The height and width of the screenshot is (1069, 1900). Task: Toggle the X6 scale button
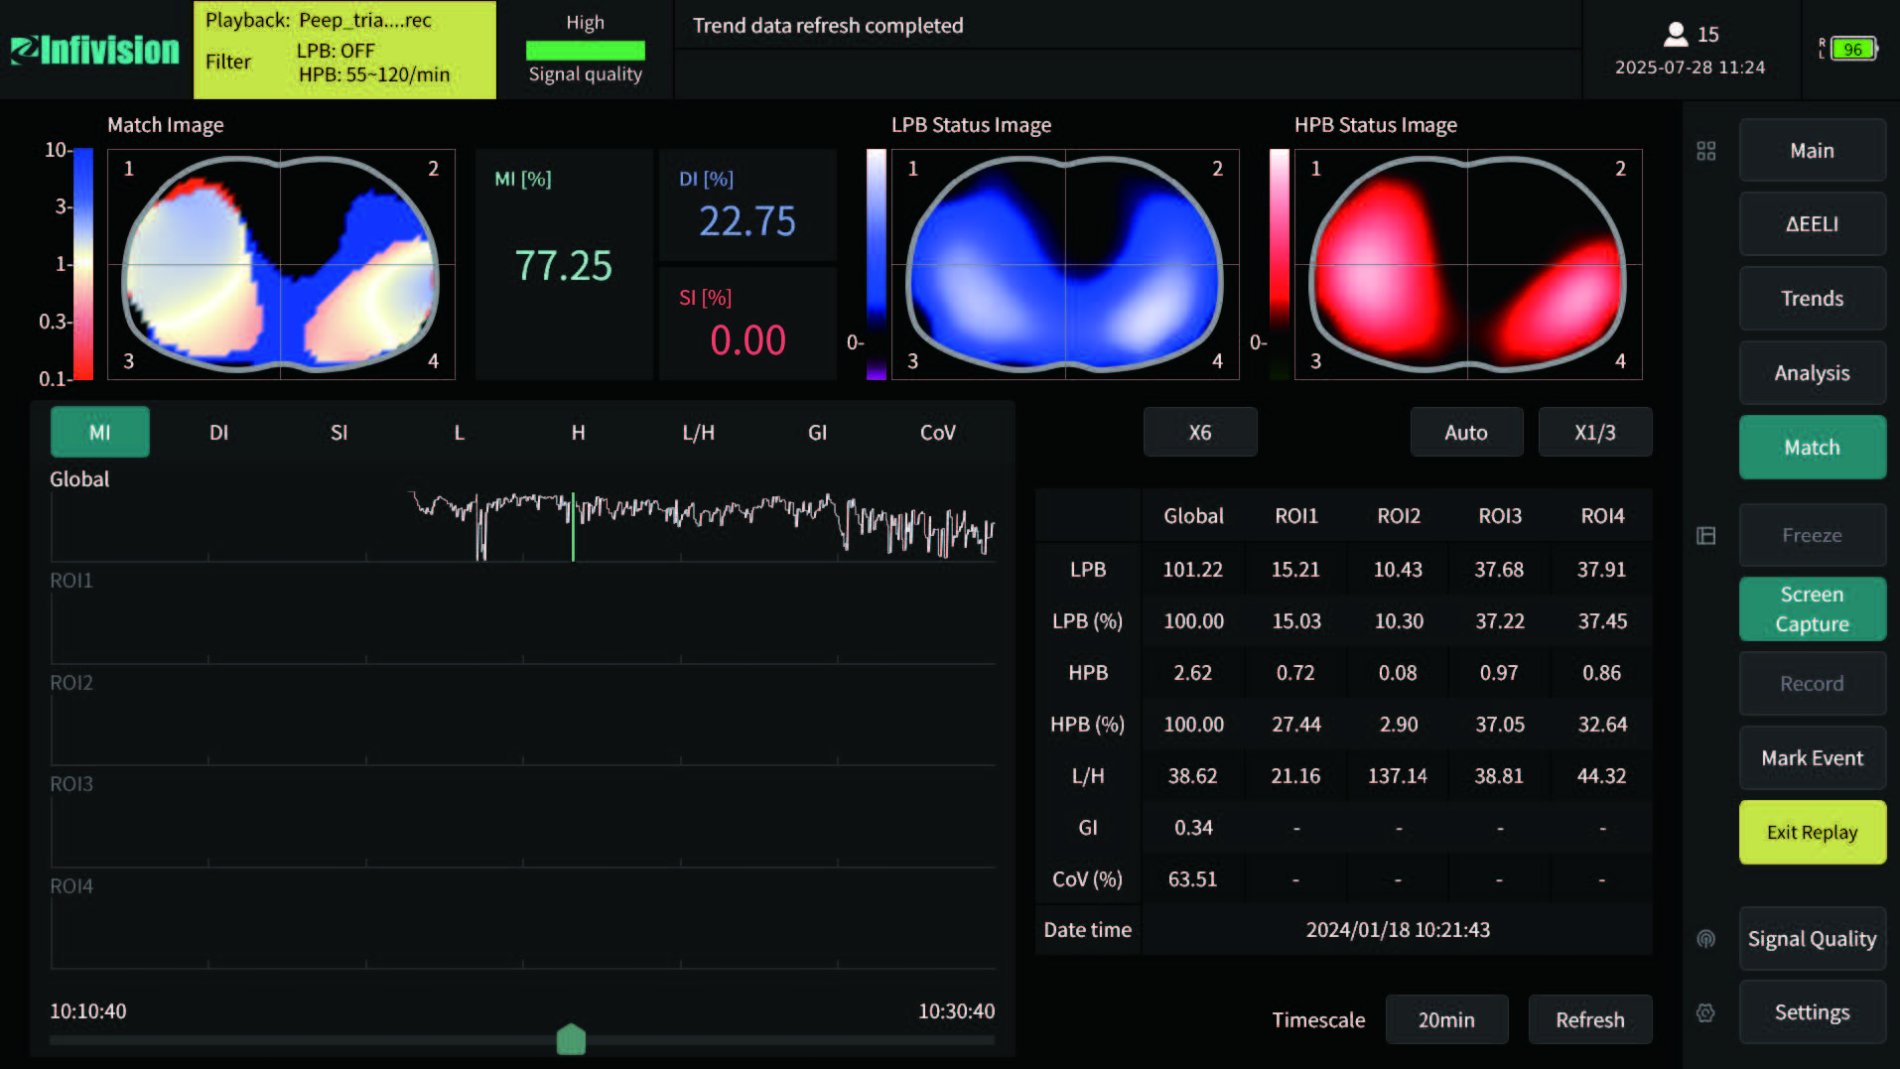tap(1199, 432)
